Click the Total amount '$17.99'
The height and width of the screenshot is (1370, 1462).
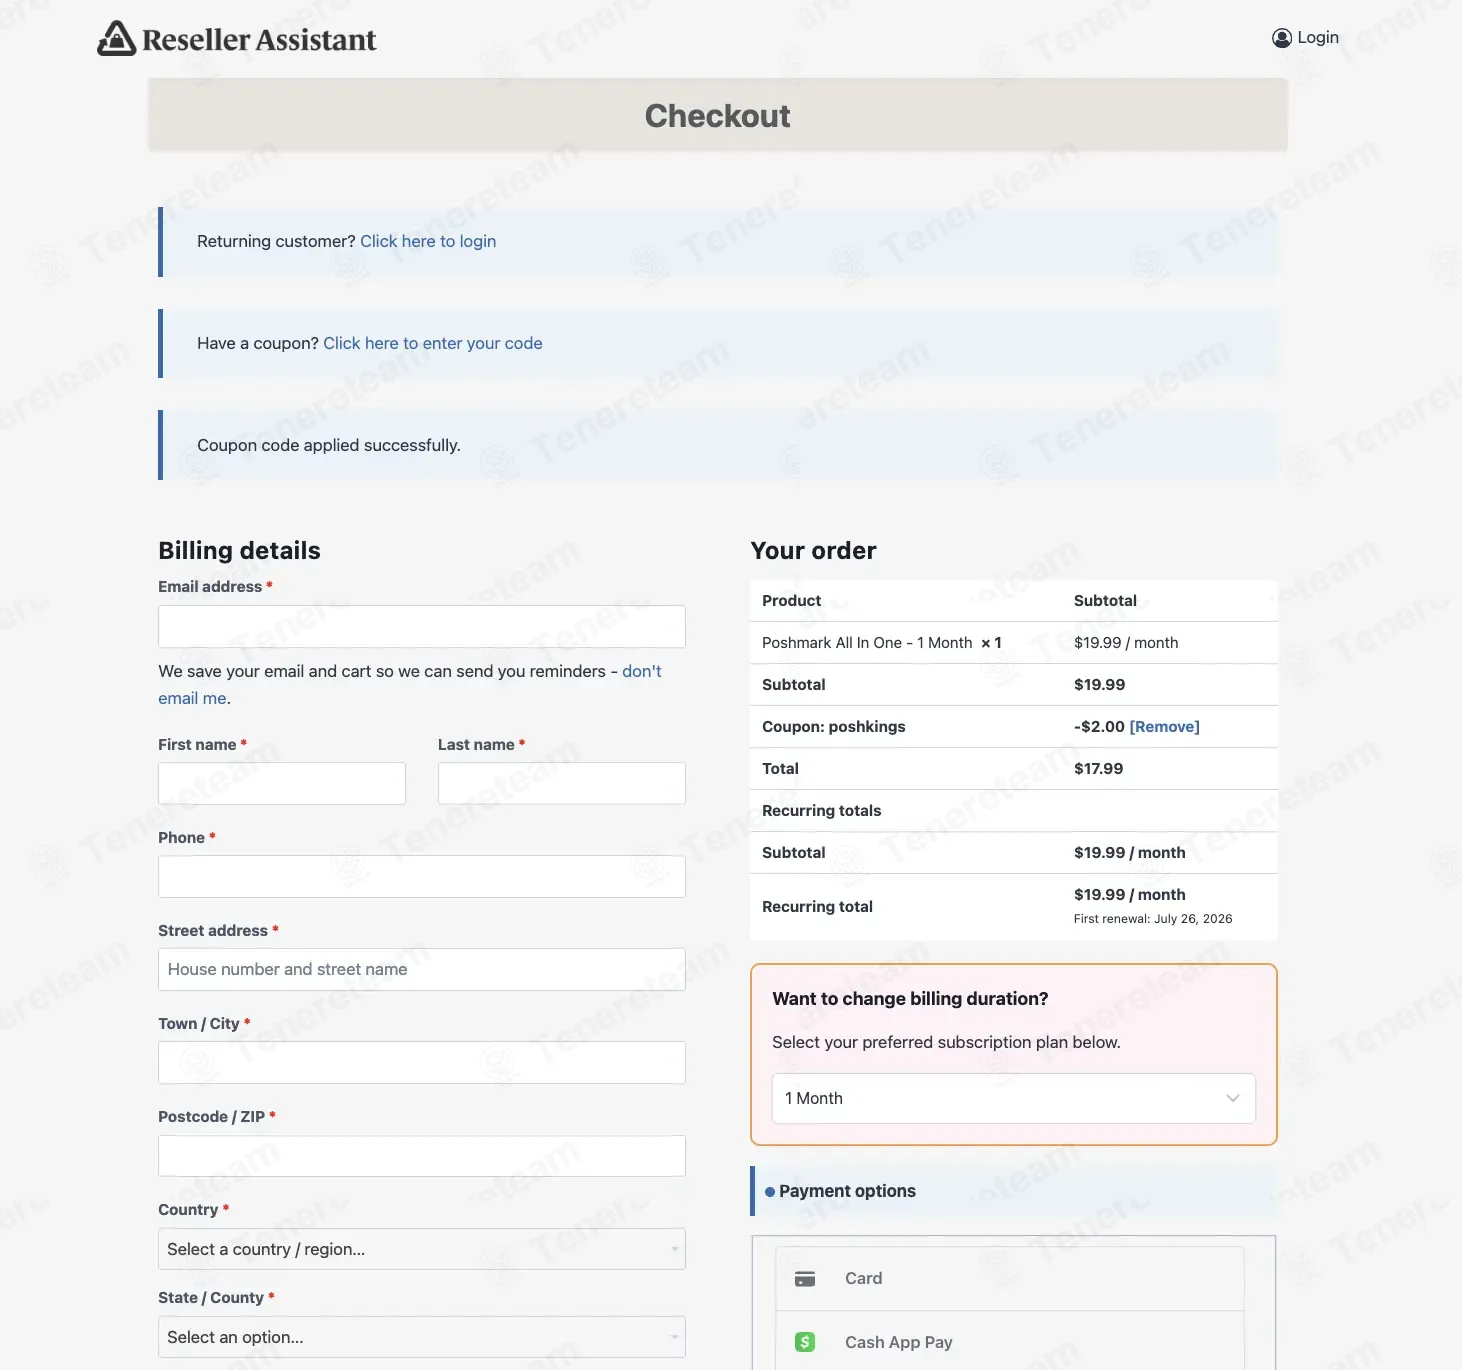point(1098,769)
